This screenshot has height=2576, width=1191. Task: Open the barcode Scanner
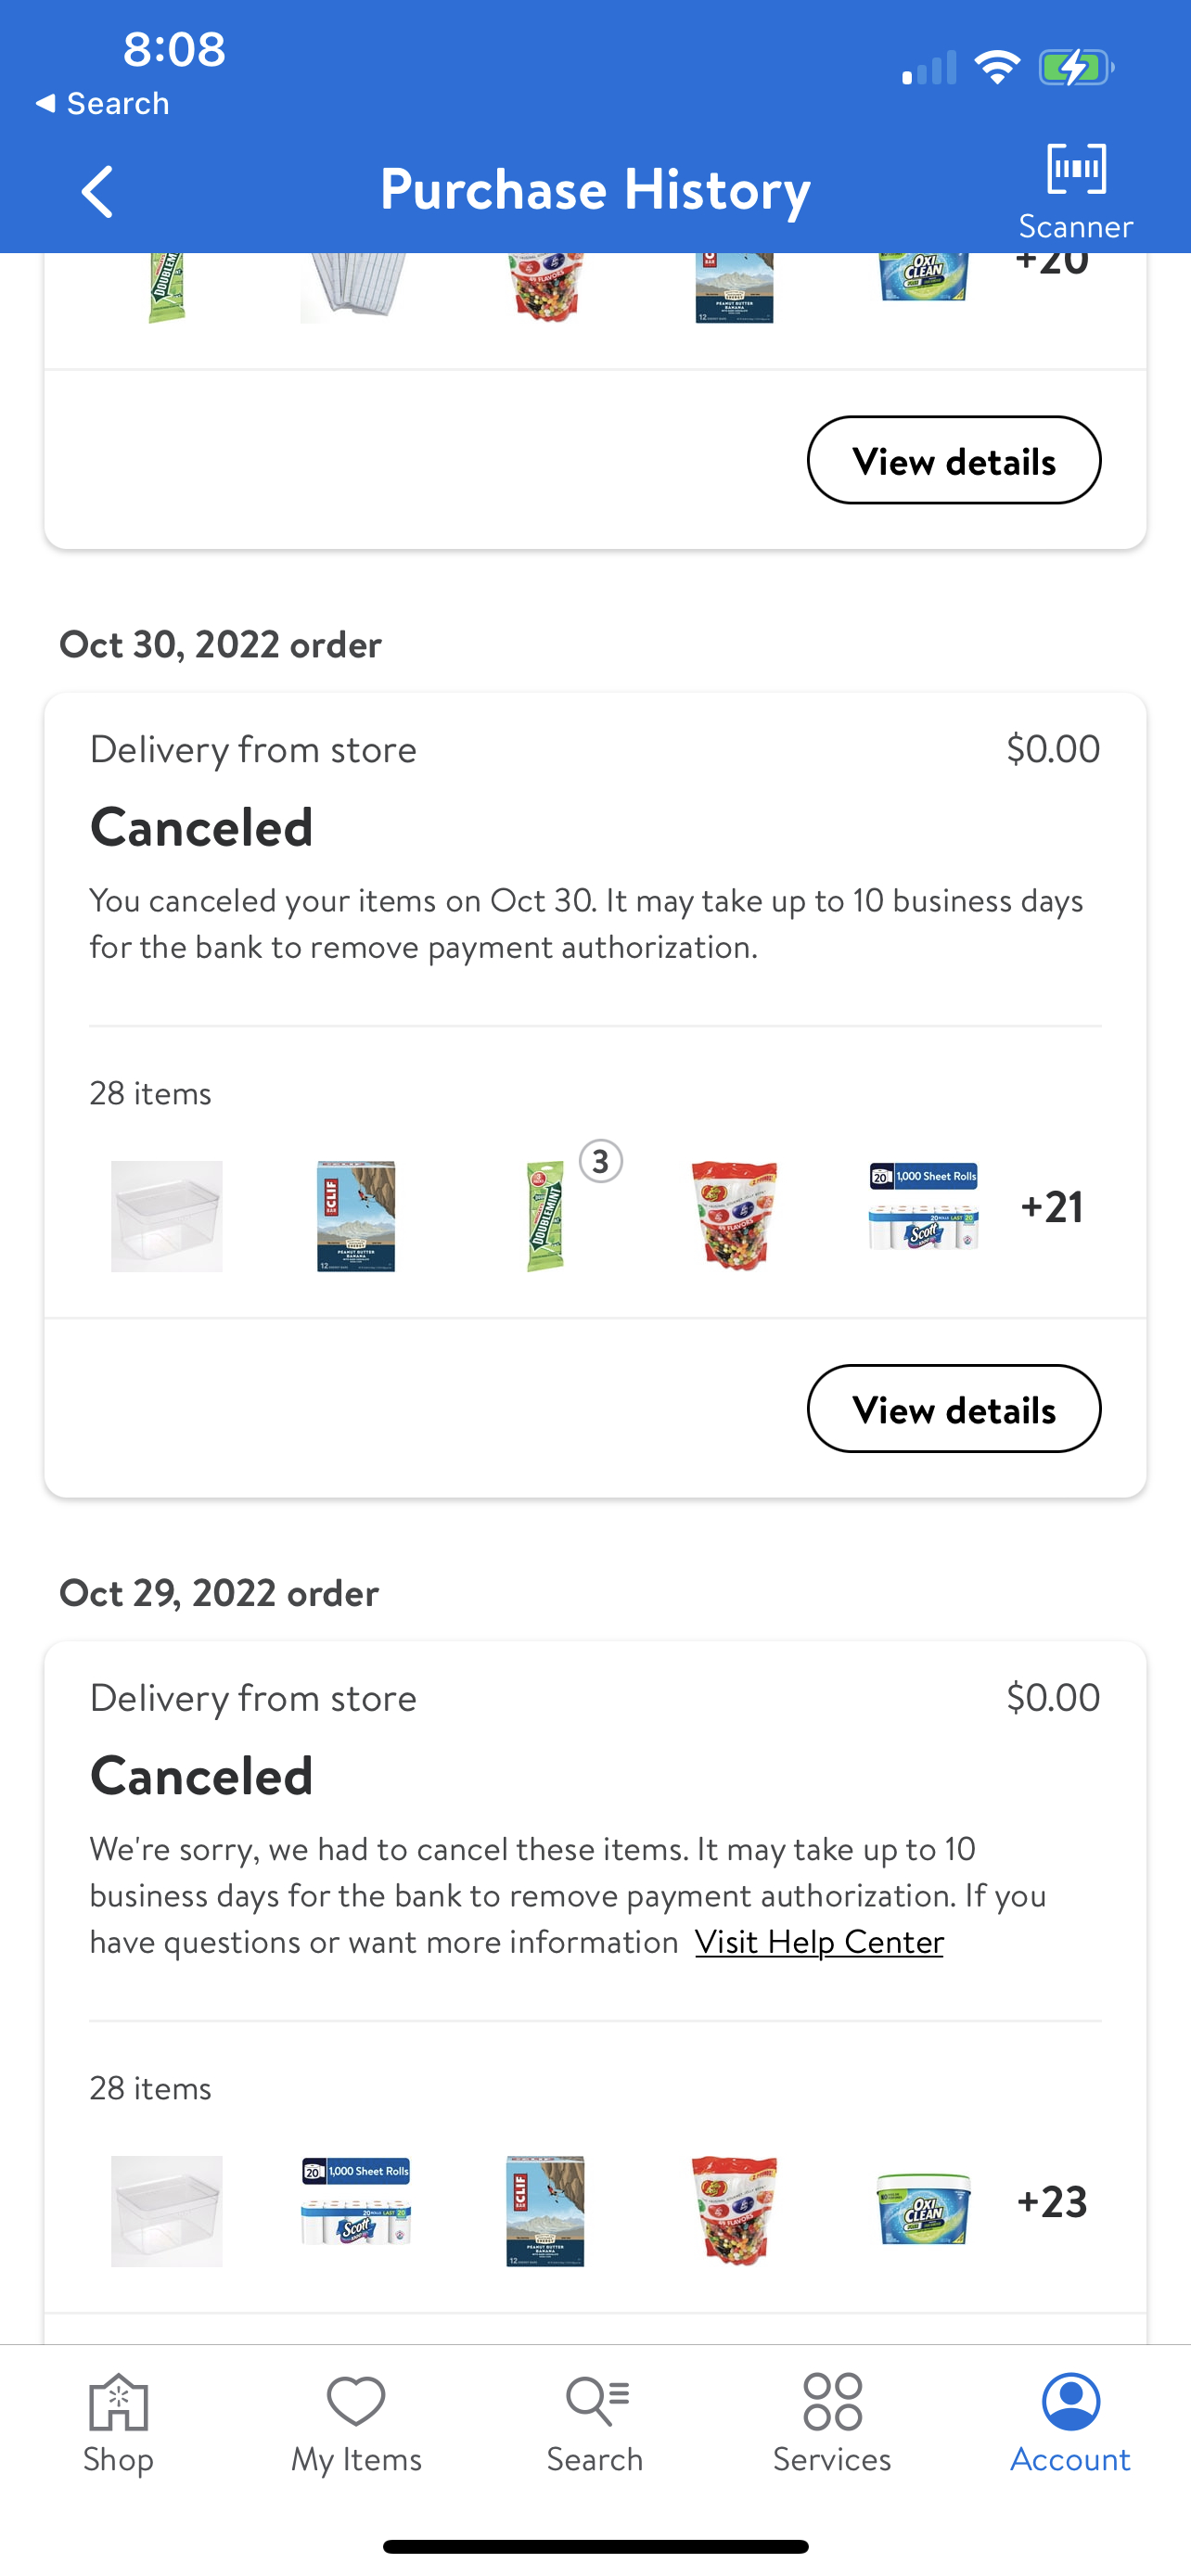[x=1075, y=190]
